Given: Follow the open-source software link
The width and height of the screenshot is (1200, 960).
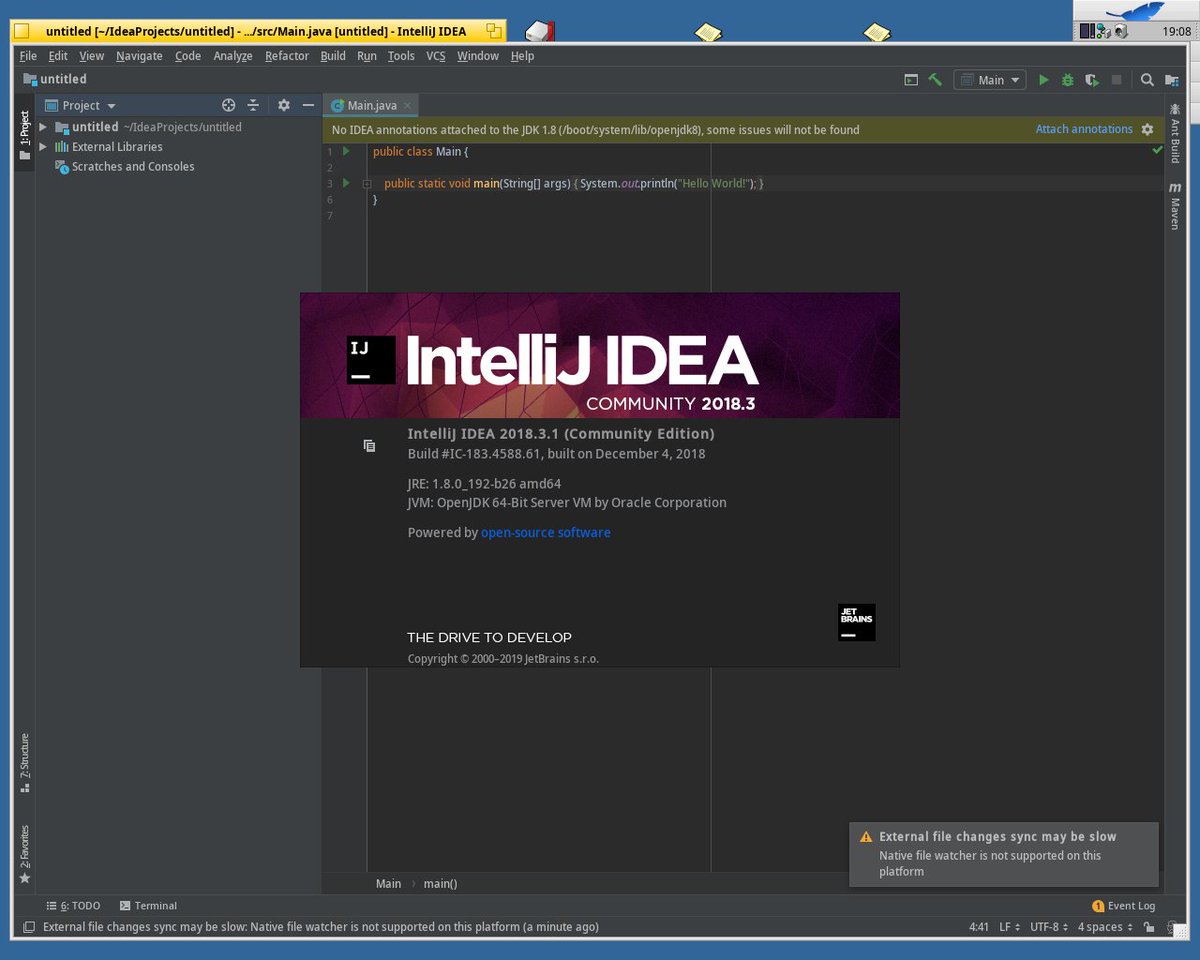Looking at the screenshot, I should point(545,532).
